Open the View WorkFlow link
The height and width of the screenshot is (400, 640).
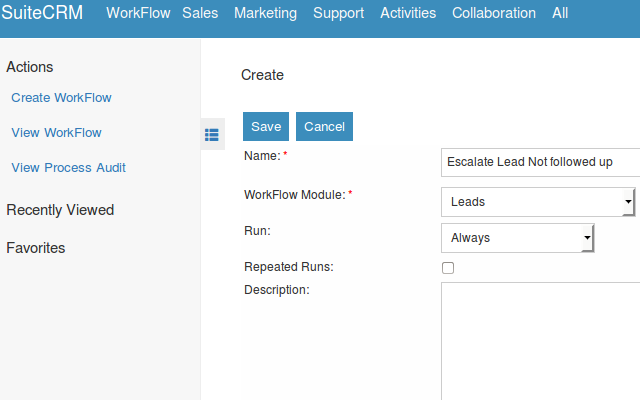point(56,133)
